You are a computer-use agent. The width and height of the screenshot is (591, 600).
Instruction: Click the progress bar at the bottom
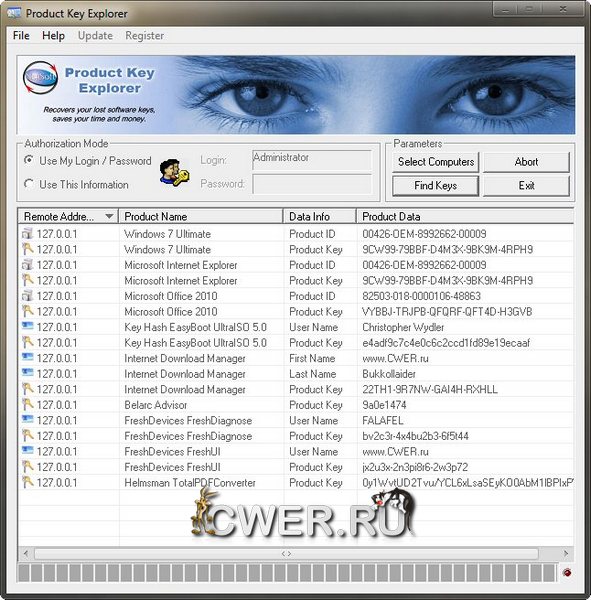[x=287, y=573]
